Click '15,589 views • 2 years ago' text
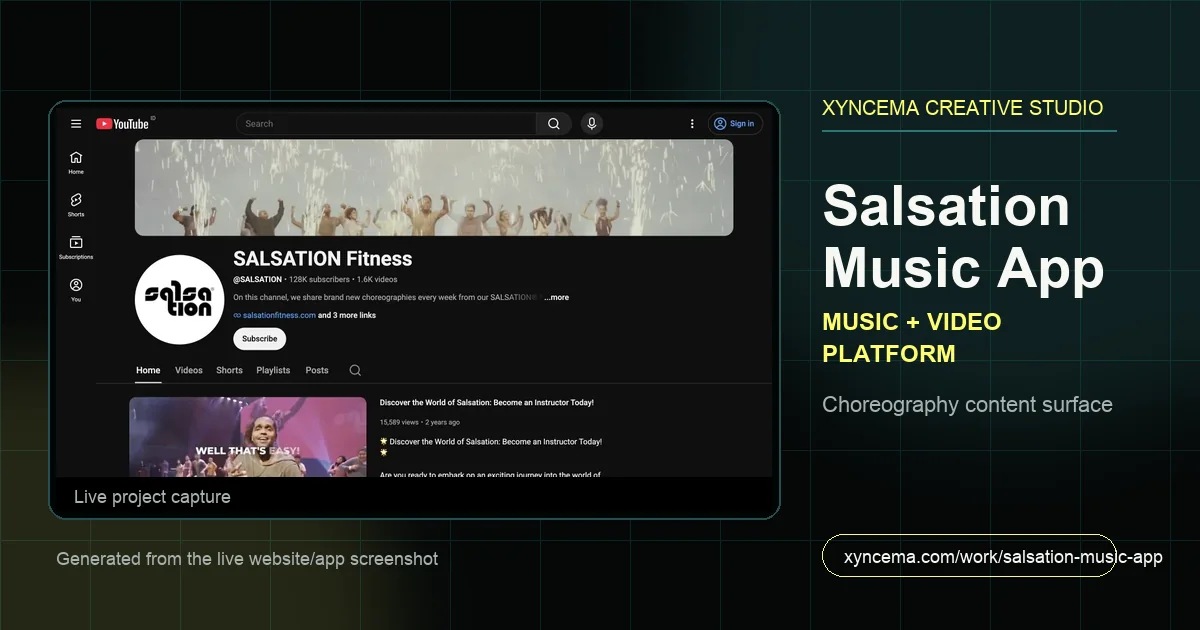This screenshot has height=630, width=1200. coord(420,423)
